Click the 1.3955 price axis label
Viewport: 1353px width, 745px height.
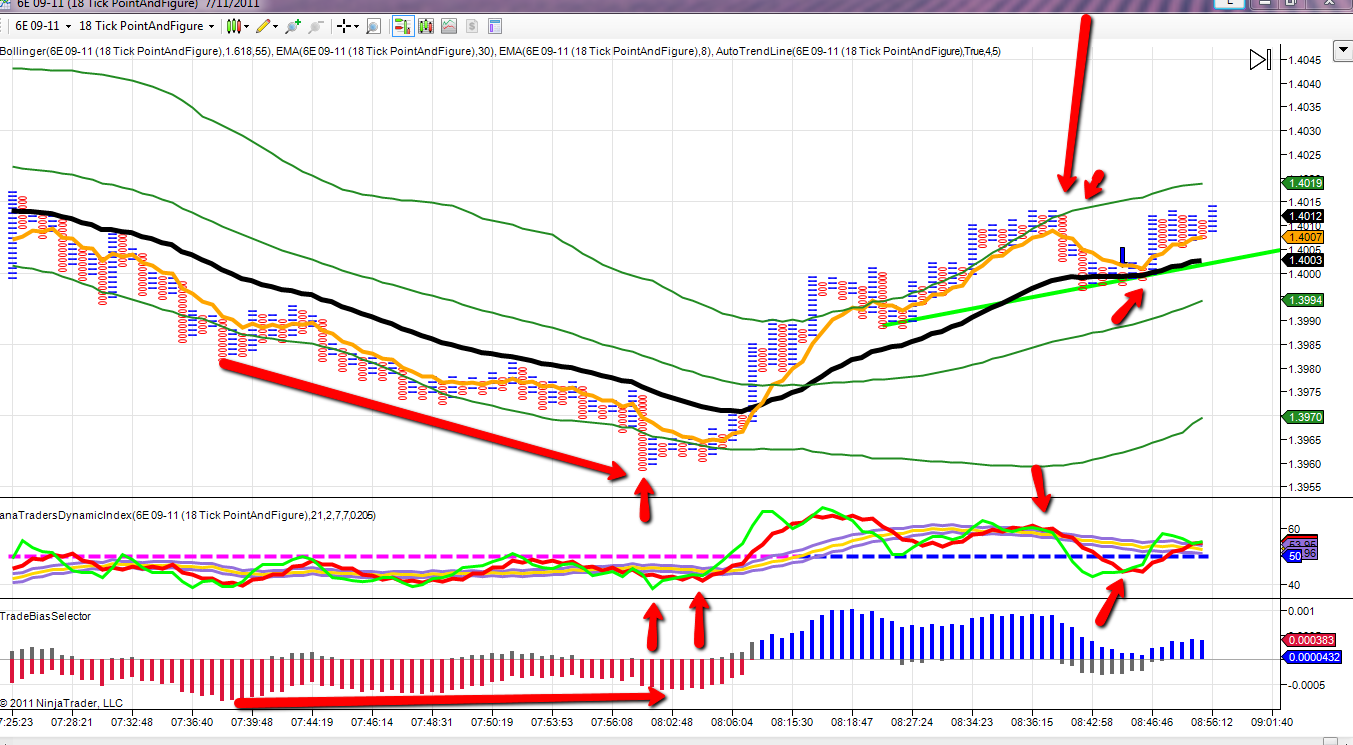(x=1305, y=487)
